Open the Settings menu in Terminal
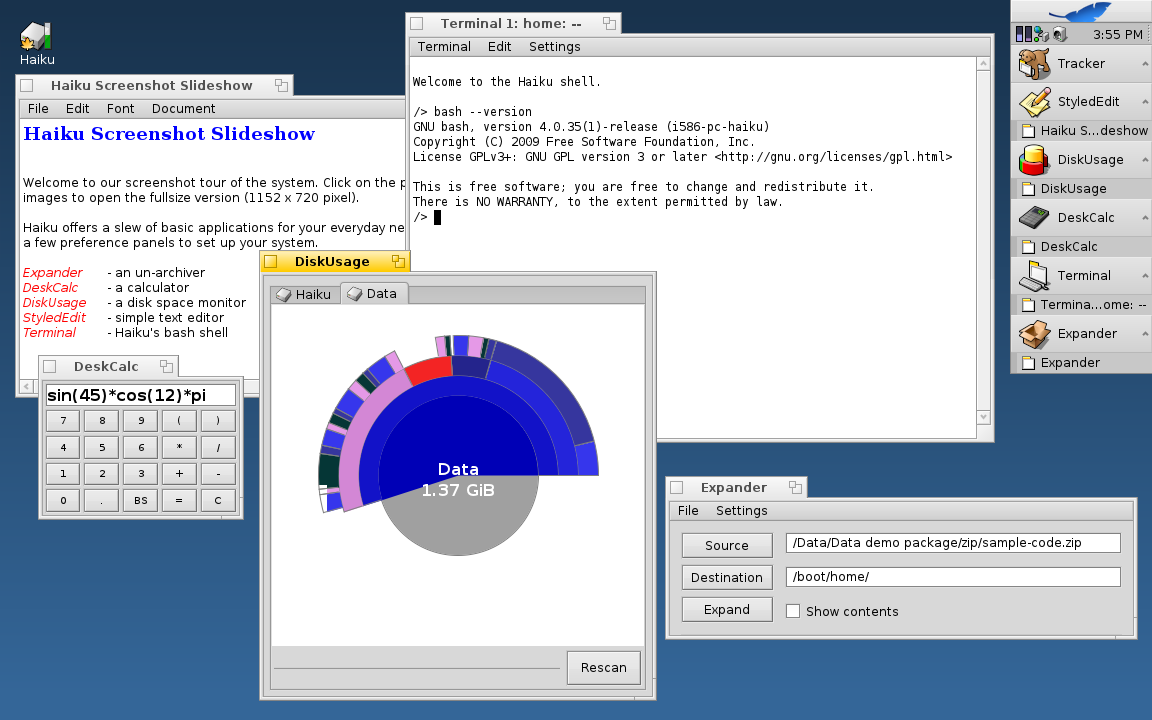1152x720 pixels. coord(554,47)
